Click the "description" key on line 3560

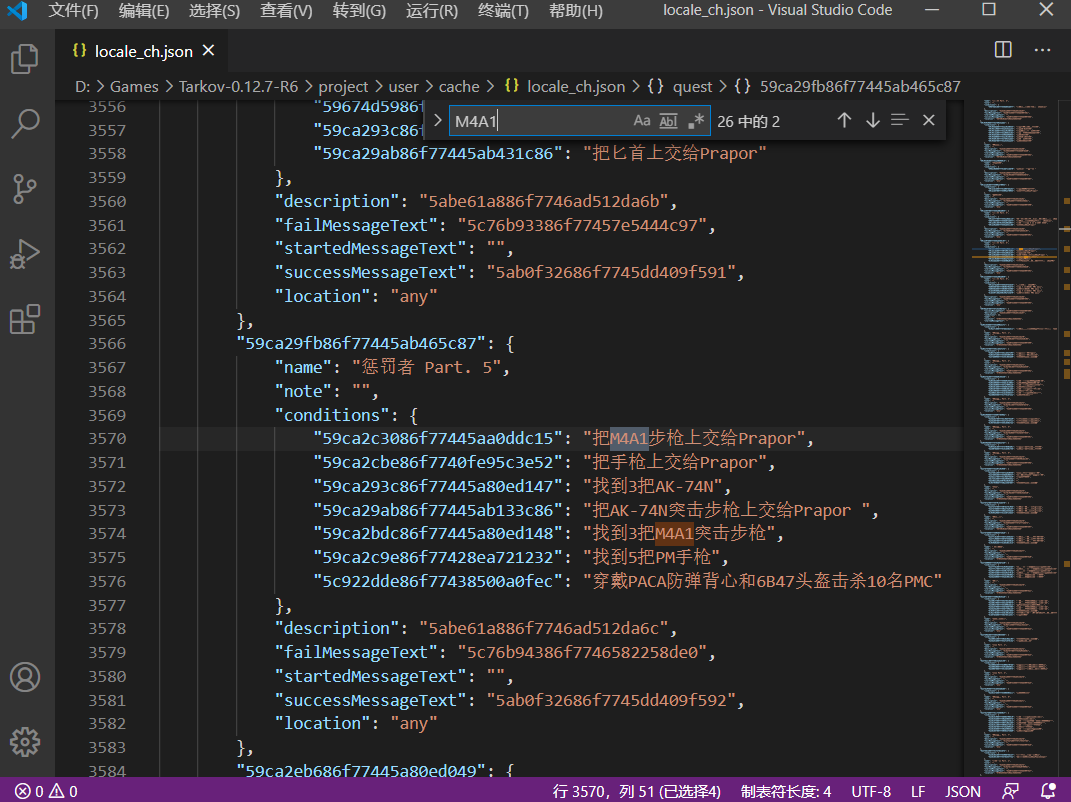[x=337, y=202]
